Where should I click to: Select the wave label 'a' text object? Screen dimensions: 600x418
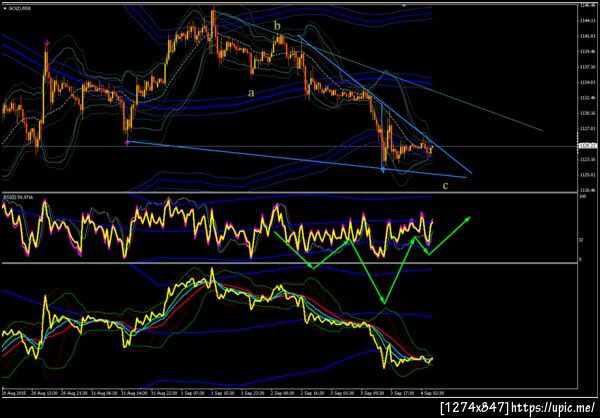(x=251, y=92)
